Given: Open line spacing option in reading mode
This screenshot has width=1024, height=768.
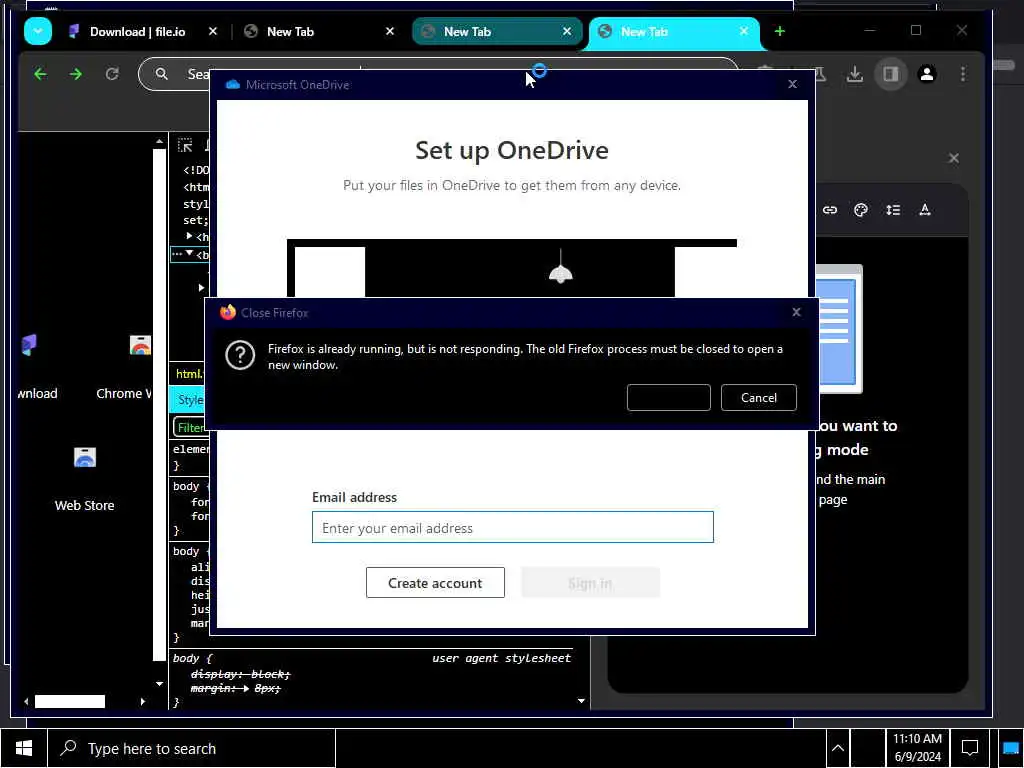Looking at the screenshot, I should 893,210.
